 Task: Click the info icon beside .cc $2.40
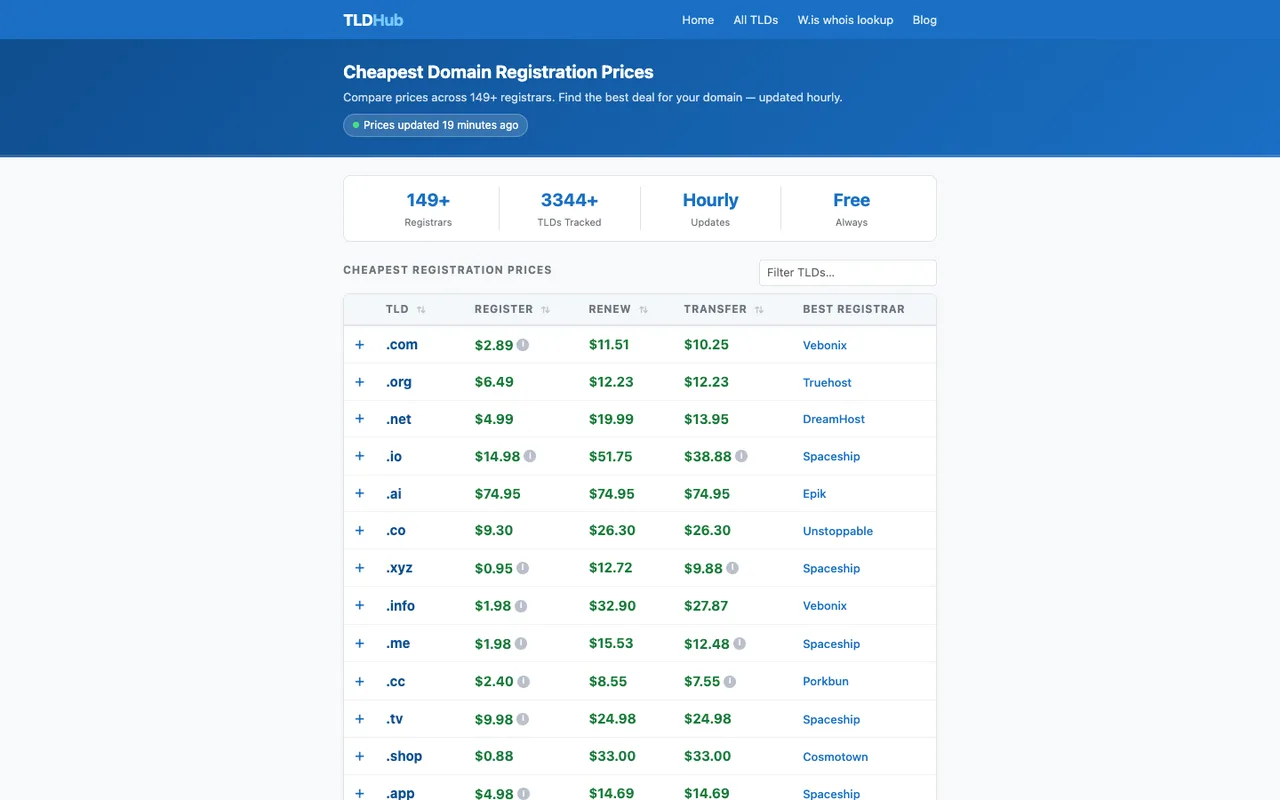523,682
